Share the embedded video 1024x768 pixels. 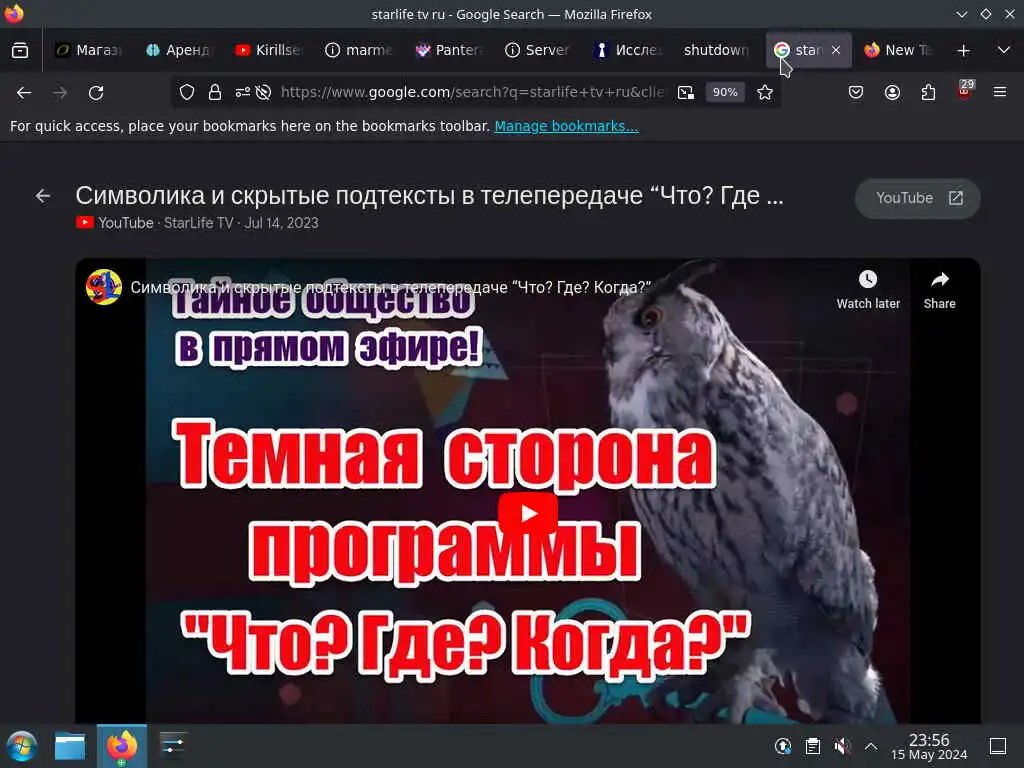click(x=939, y=290)
